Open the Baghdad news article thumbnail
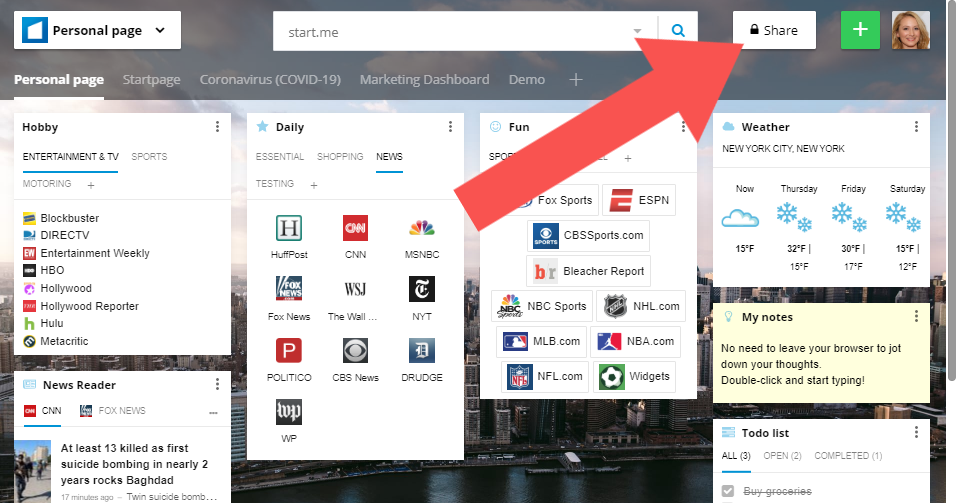 tap(32, 471)
